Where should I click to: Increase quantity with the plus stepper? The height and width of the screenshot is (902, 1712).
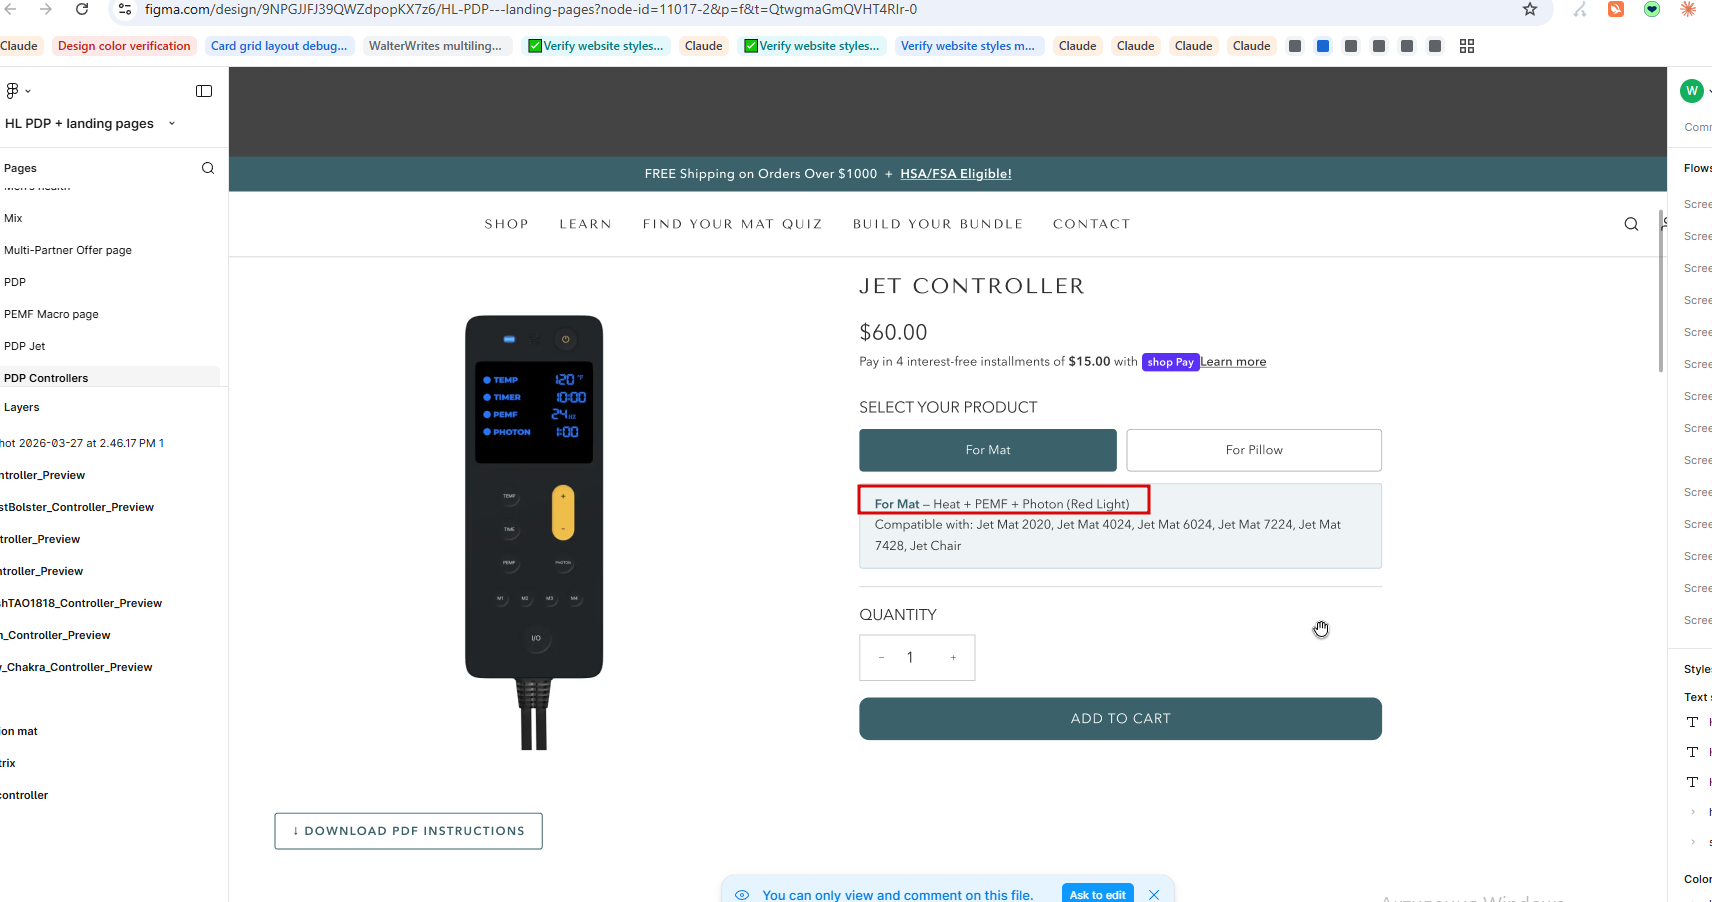(953, 658)
